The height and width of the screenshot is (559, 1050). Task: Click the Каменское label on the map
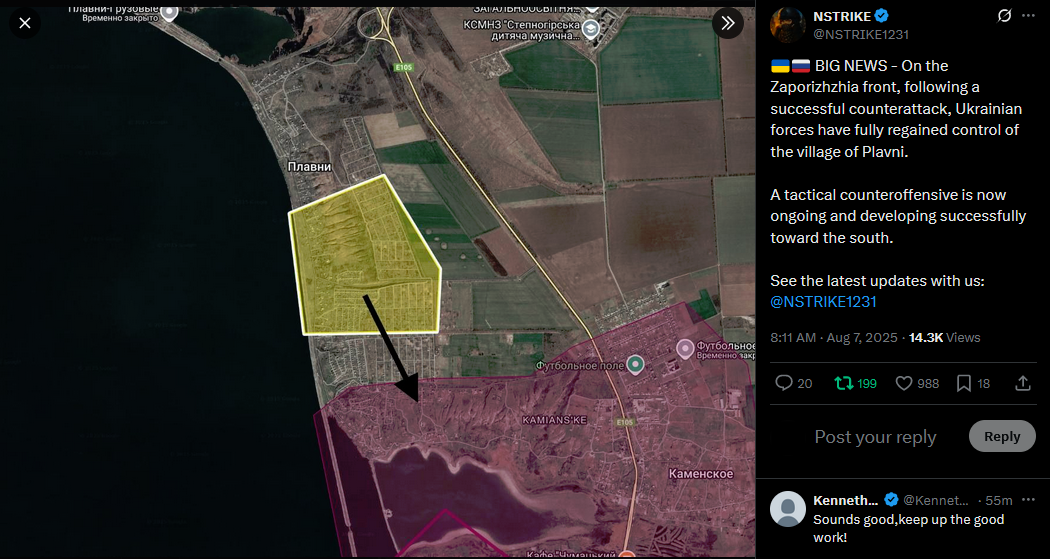click(x=701, y=474)
